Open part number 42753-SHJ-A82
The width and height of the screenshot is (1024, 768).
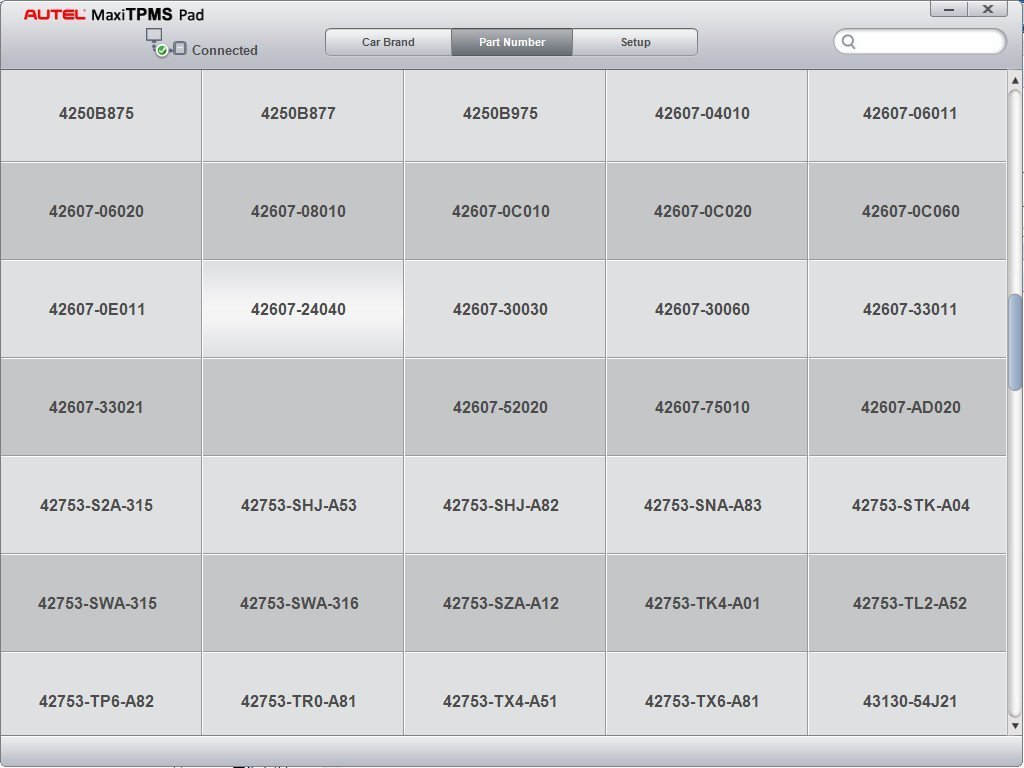click(500, 506)
